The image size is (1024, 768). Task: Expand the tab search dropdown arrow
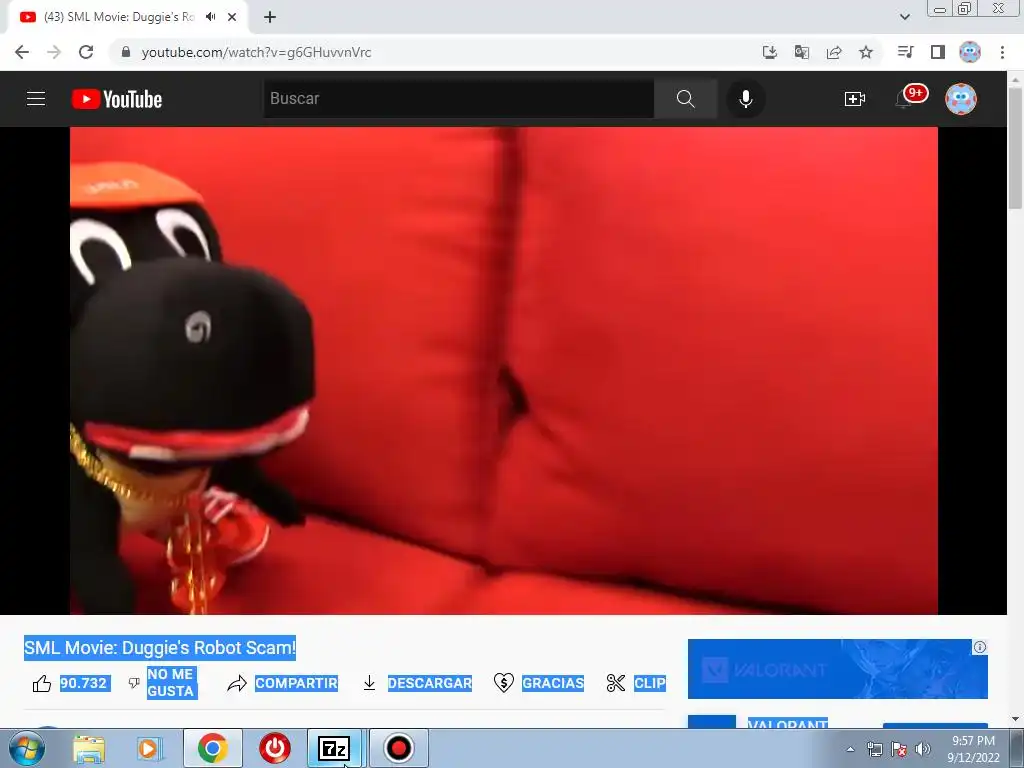coord(904,17)
